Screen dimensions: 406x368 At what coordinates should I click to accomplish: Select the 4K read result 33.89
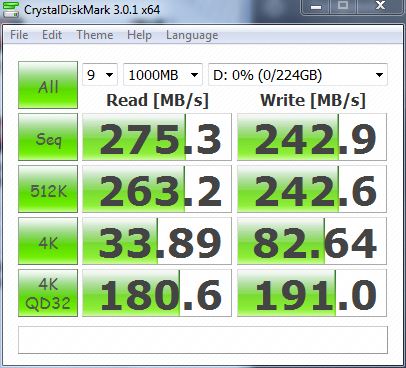click(157, 241)
